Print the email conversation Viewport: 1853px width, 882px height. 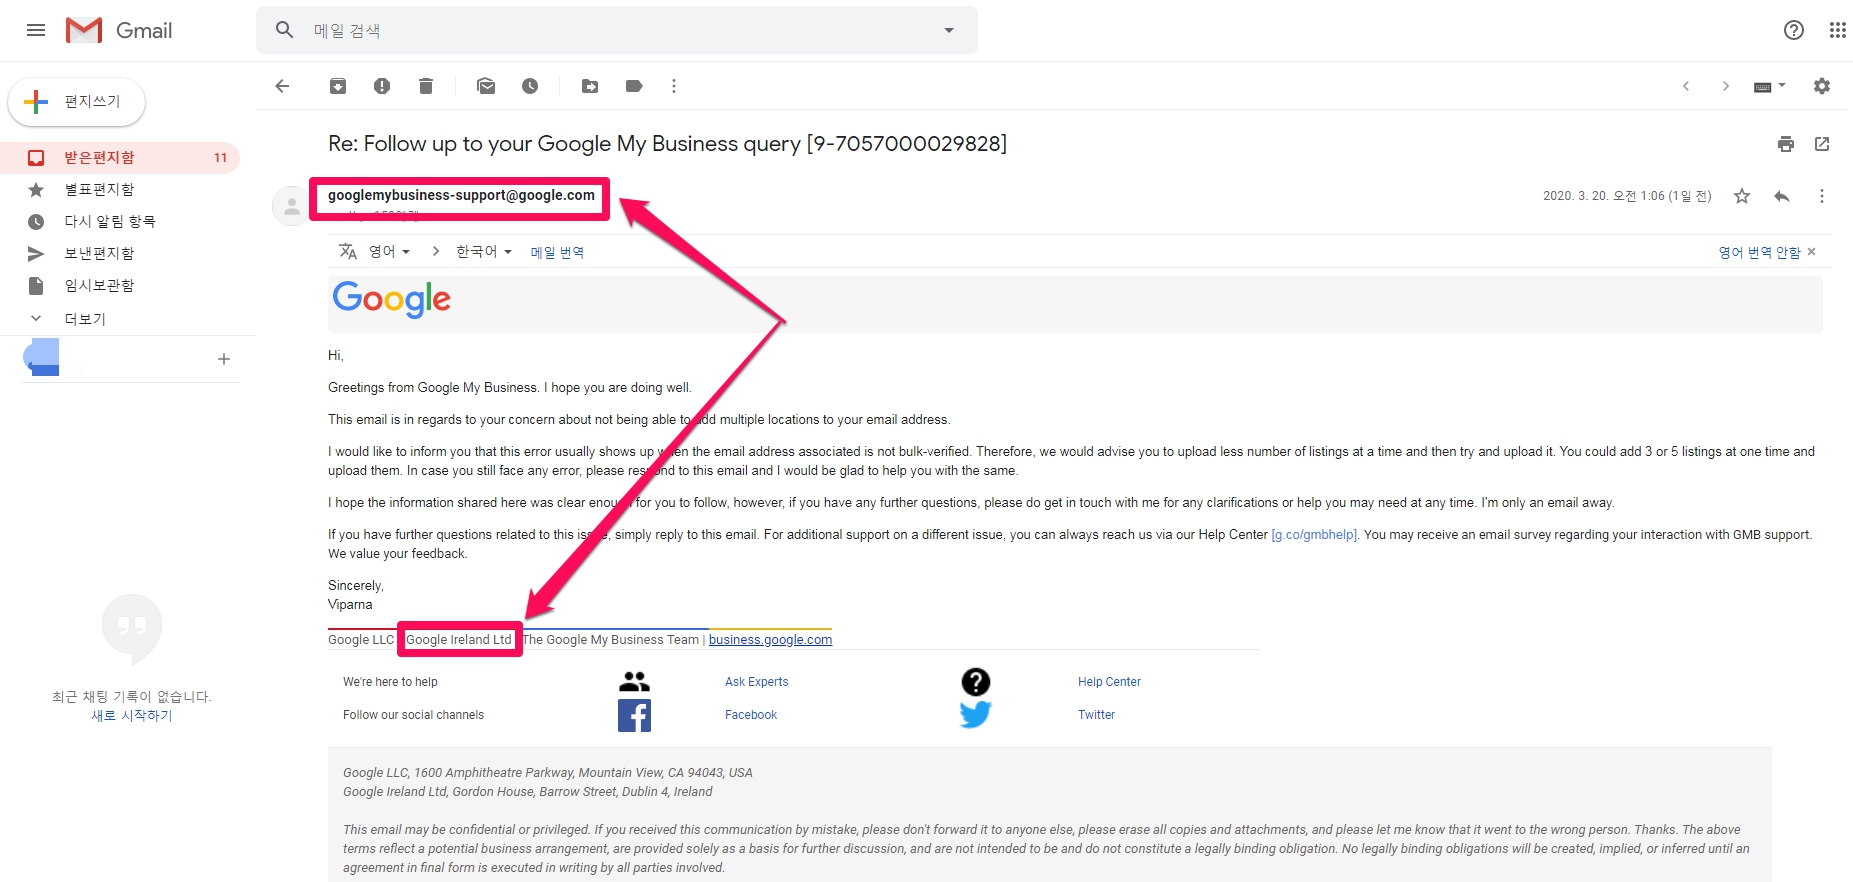pos(1786,144)
